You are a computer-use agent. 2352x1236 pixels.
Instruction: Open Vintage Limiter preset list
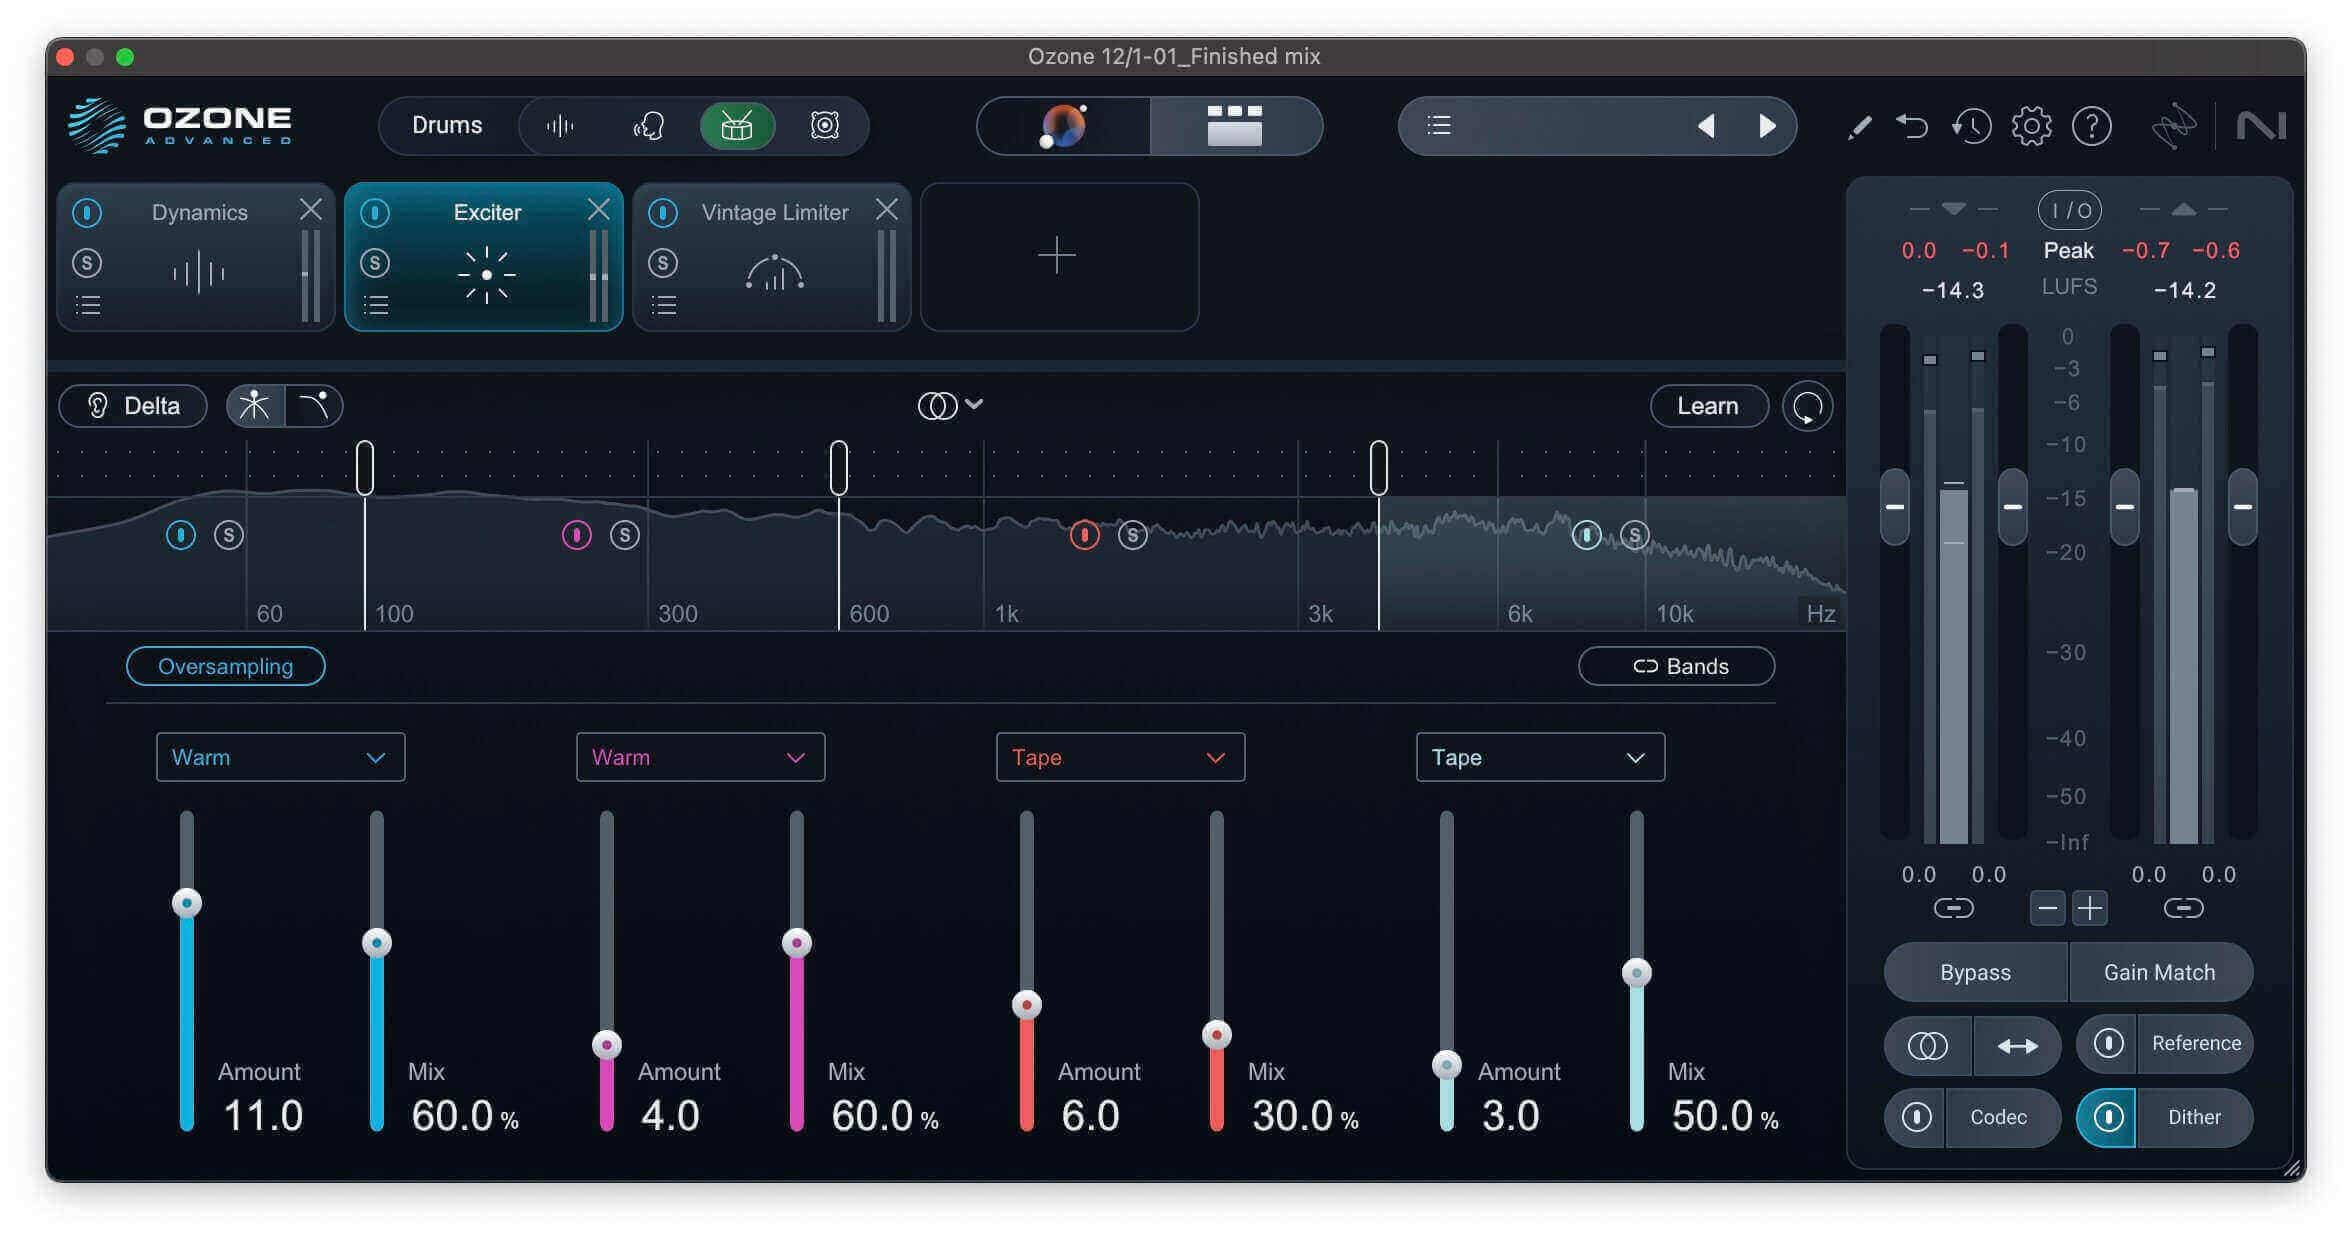pyautogui.click(x=664, y=305)
